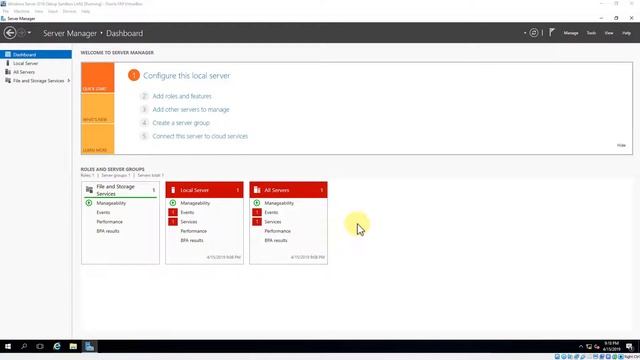Click Connect this server to cloud services
This screenshot has width=640, height=360.
200,136
